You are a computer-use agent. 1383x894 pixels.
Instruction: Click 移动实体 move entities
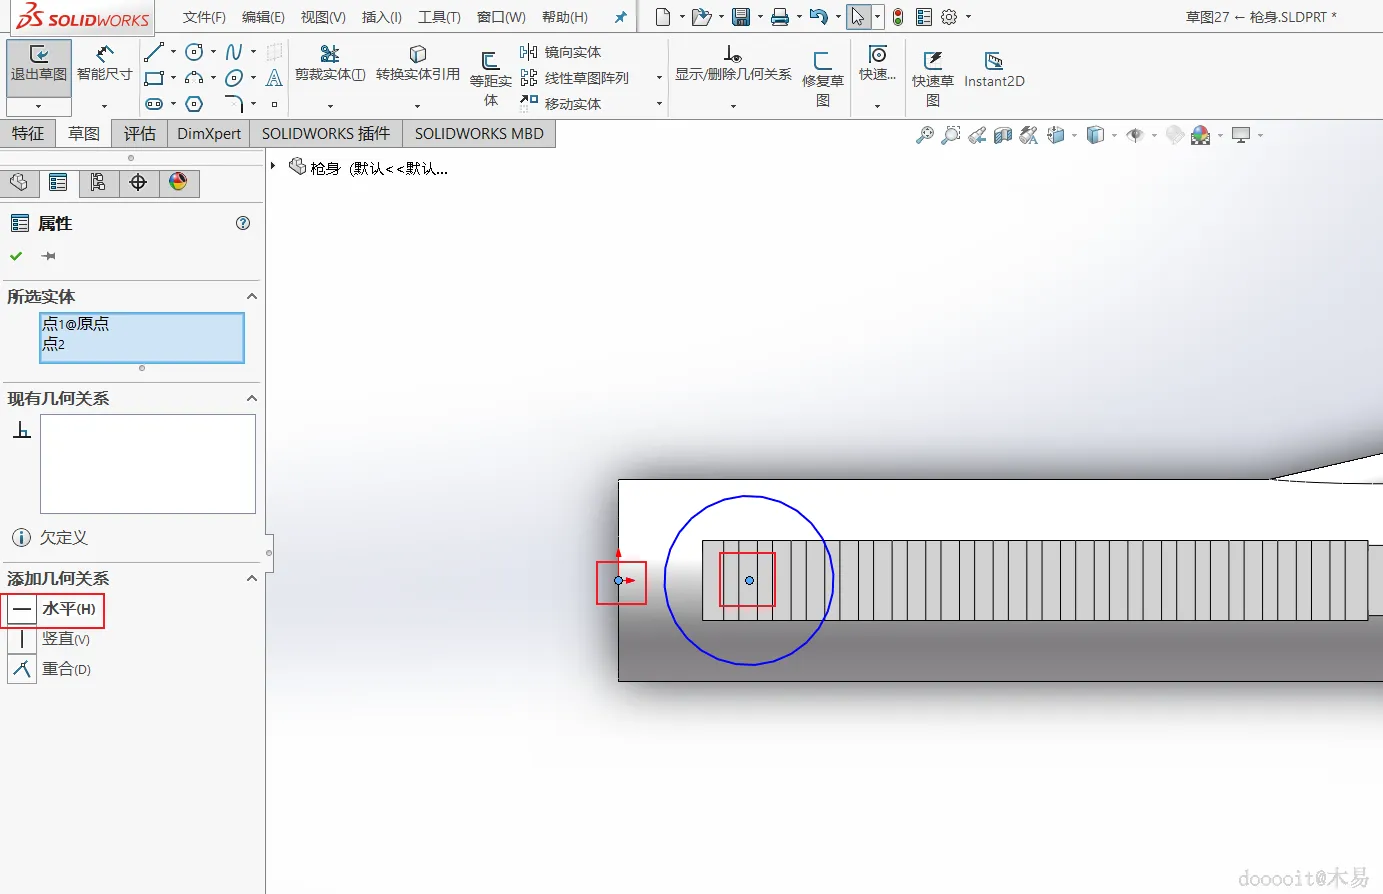point(561,104)
